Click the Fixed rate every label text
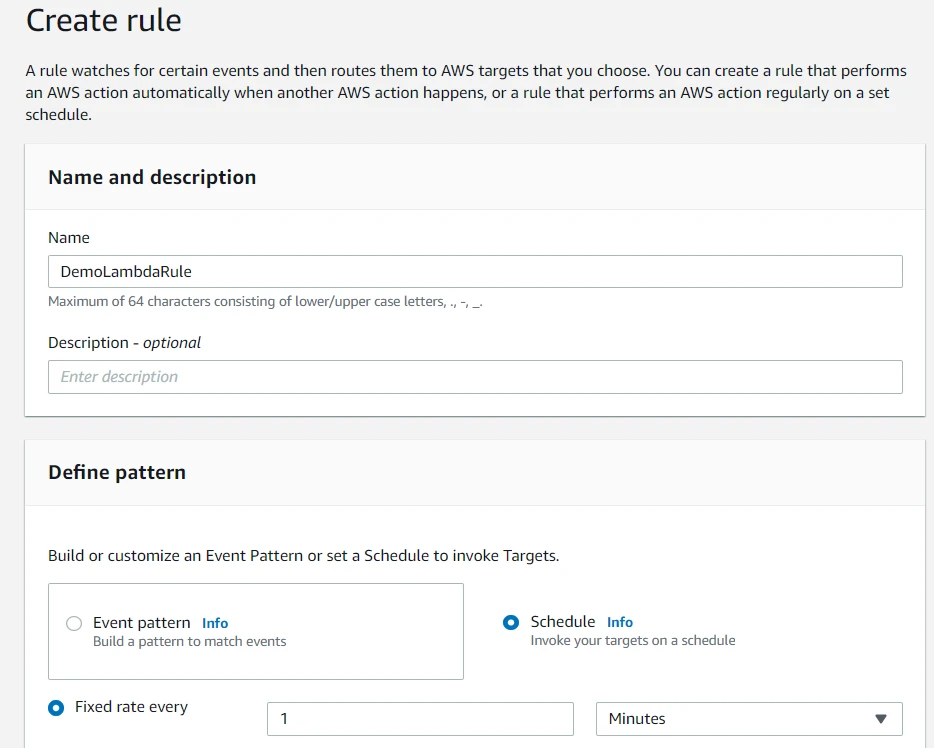934x748 pixels. coord(131,707)
